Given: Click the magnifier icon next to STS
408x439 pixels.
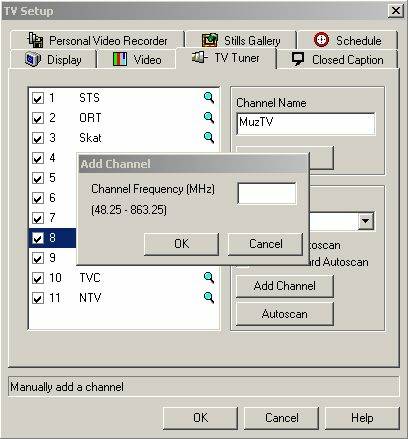Looking at the screenshot, I should 209,98.
